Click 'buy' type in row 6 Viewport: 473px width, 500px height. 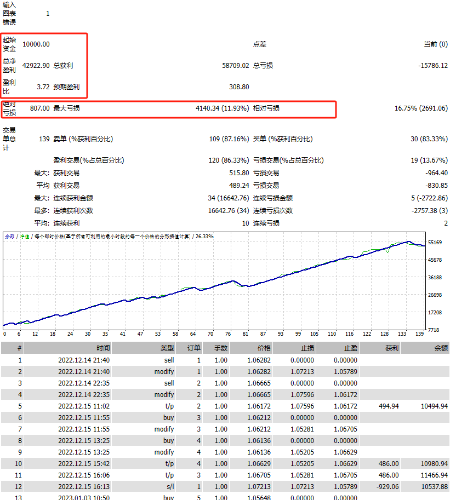coord(169,417)
